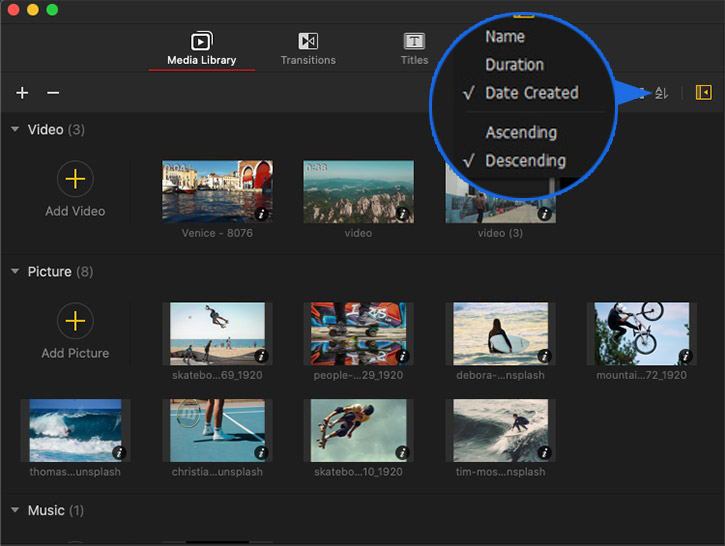Screen dimensions: 725x546
Task: Click the yellow Add Video plus icon
Action: tap(75, 180)
